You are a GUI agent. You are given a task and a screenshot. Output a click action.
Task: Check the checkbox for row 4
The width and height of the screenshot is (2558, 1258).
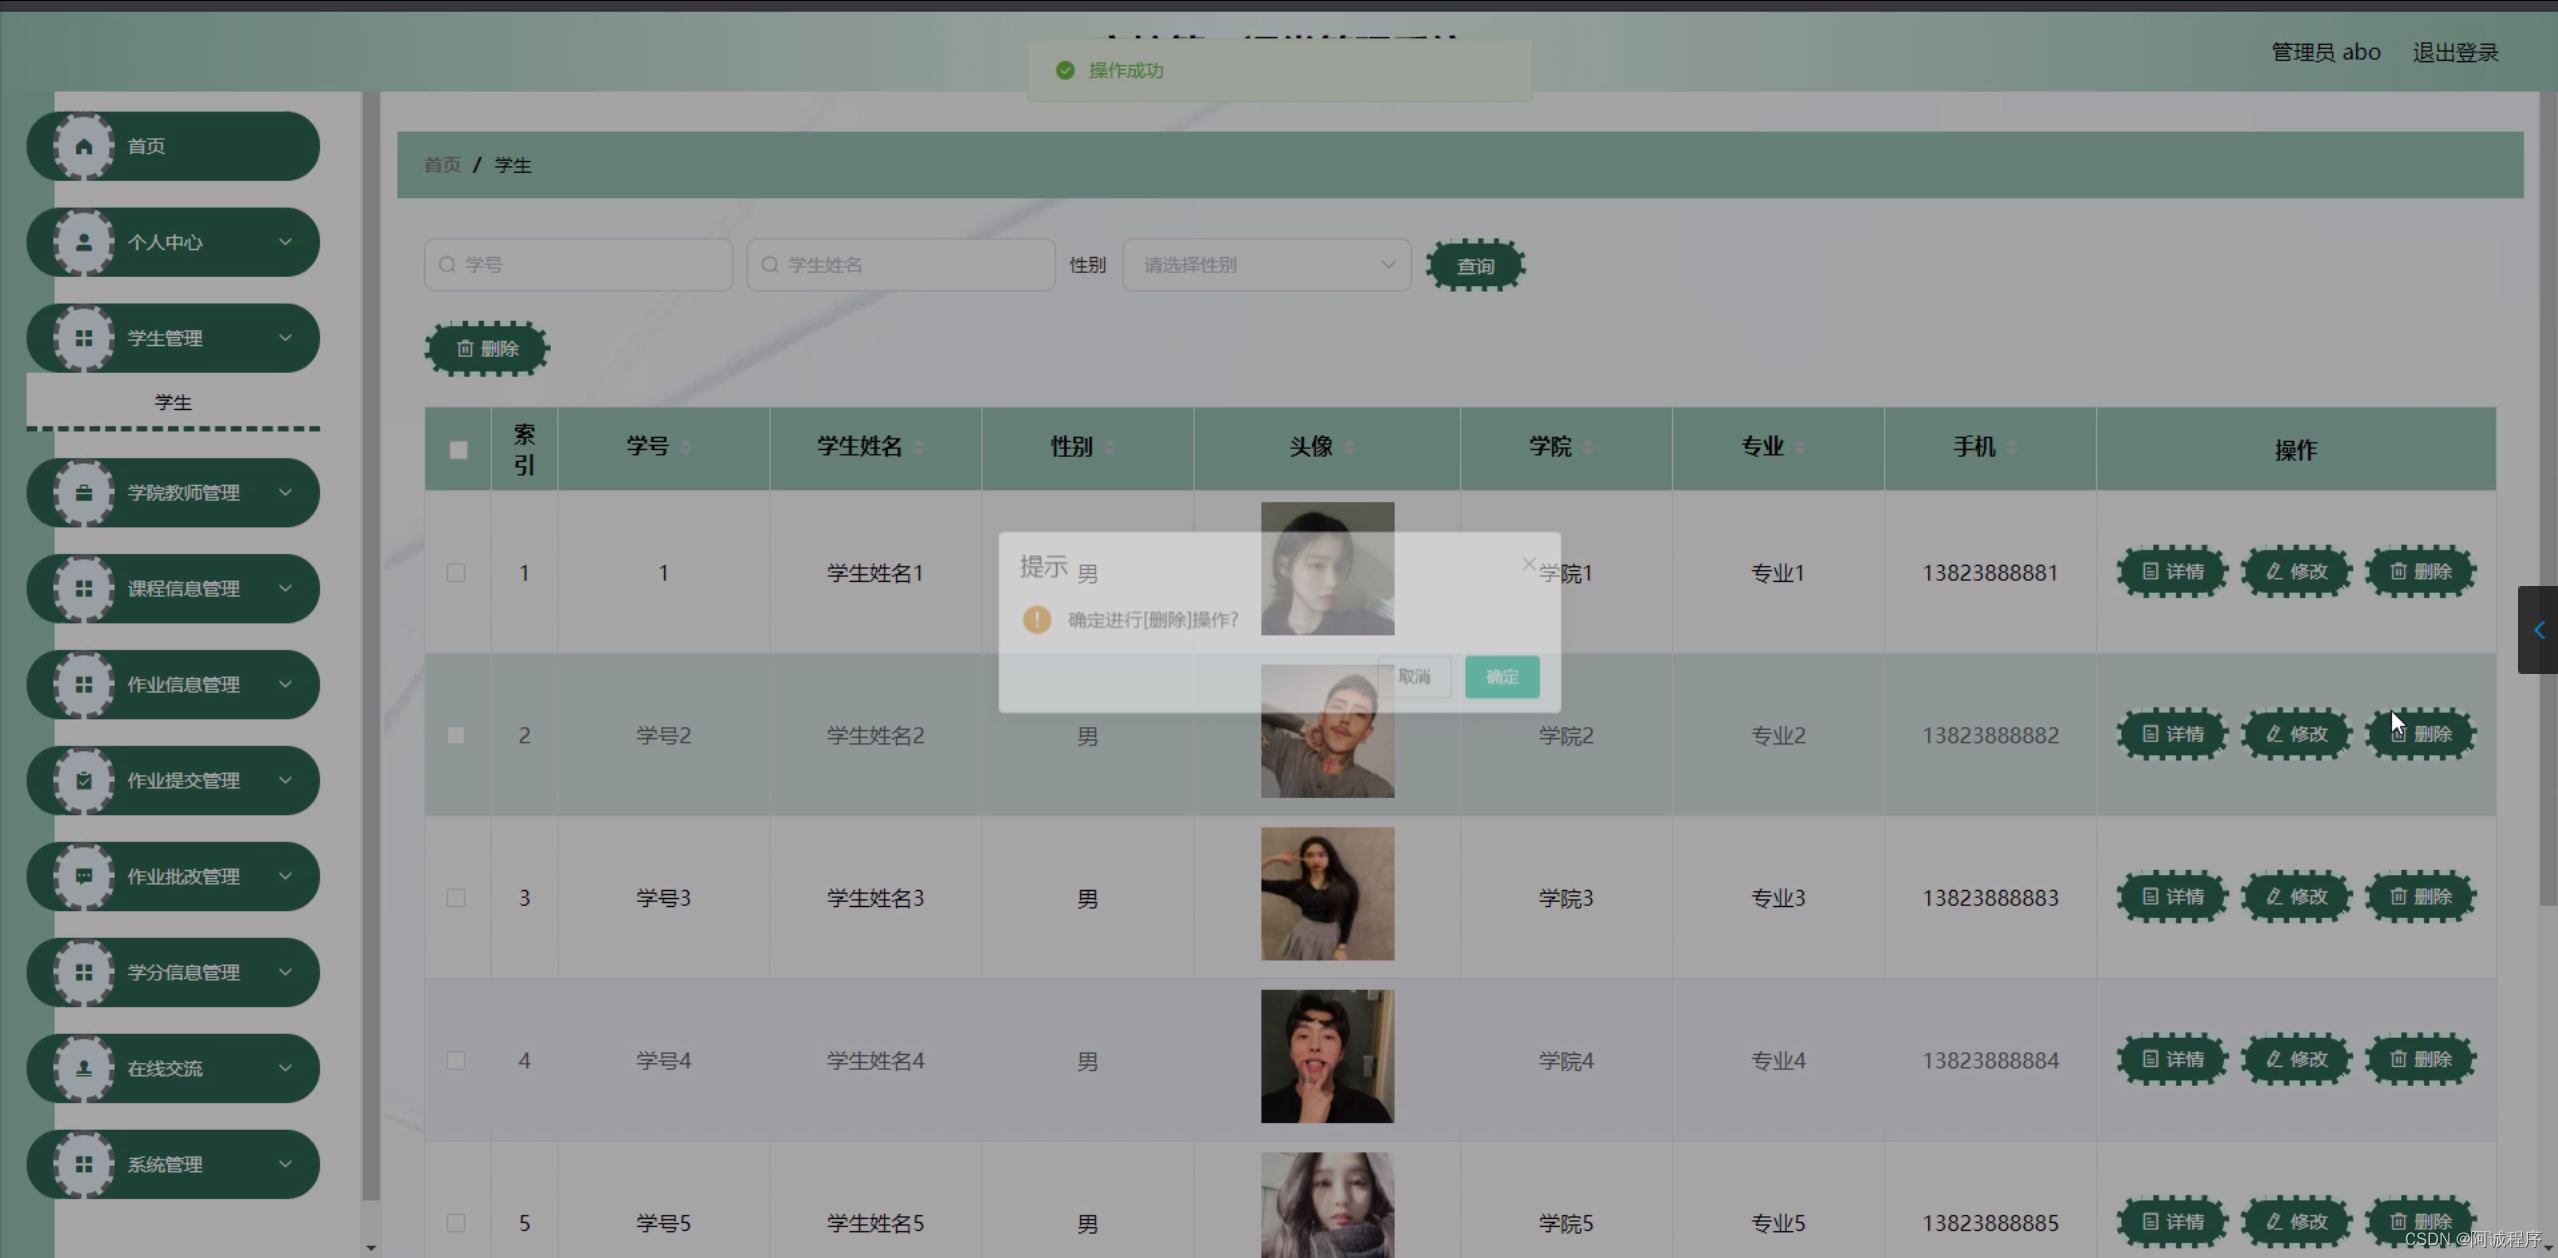point(456,1060)
